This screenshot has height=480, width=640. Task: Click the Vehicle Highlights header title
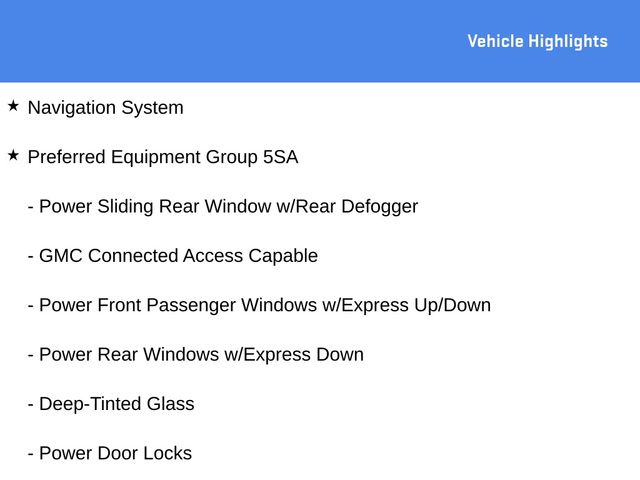point(538,42)
